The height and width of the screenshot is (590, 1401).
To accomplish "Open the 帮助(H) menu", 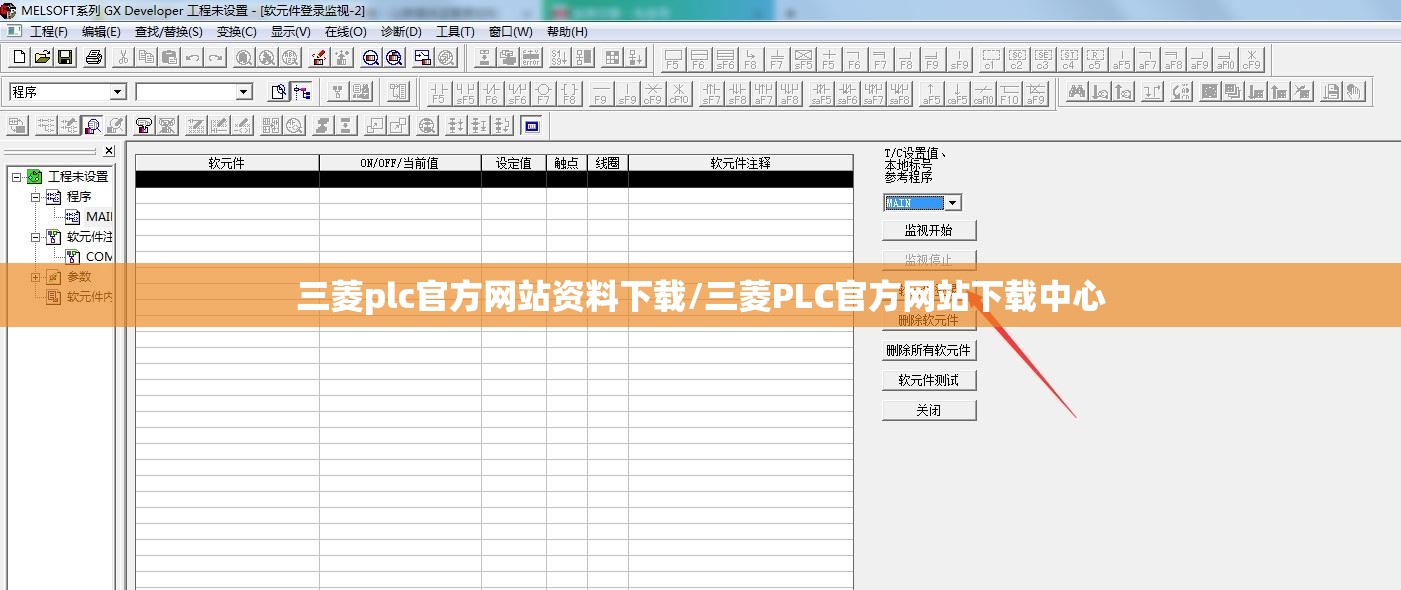I will [x=567, y=31].
